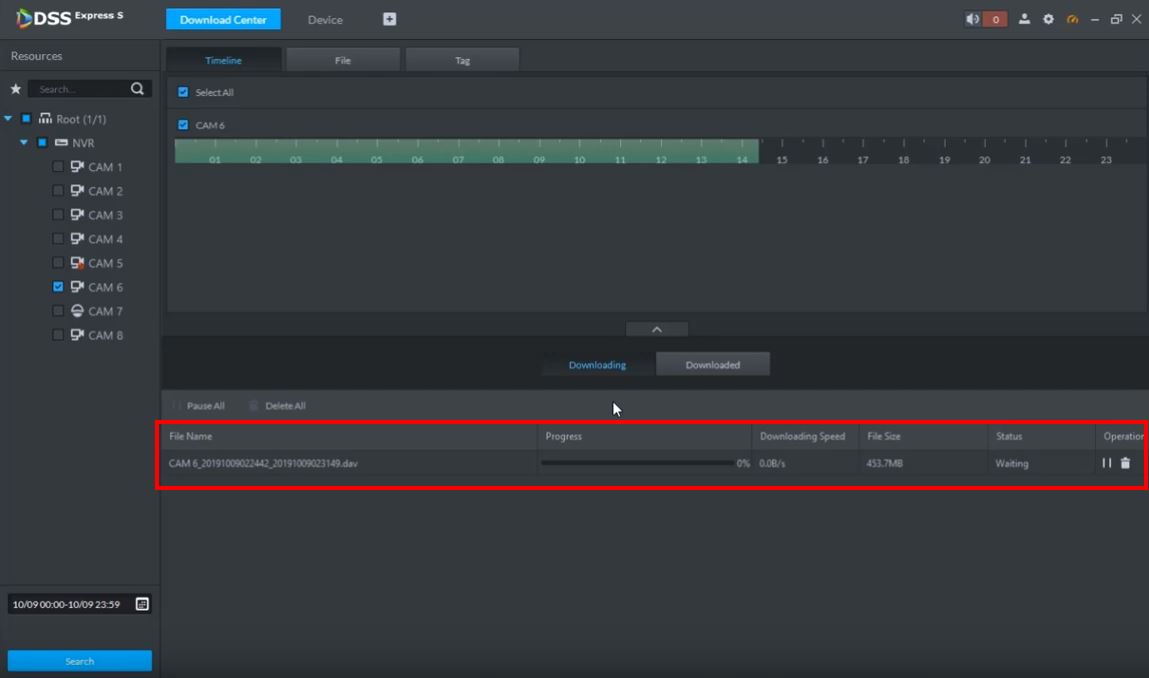Collapse the Root tree node arrow
This screenshot has width=1149, height=678.
click(x=8, y=118)
